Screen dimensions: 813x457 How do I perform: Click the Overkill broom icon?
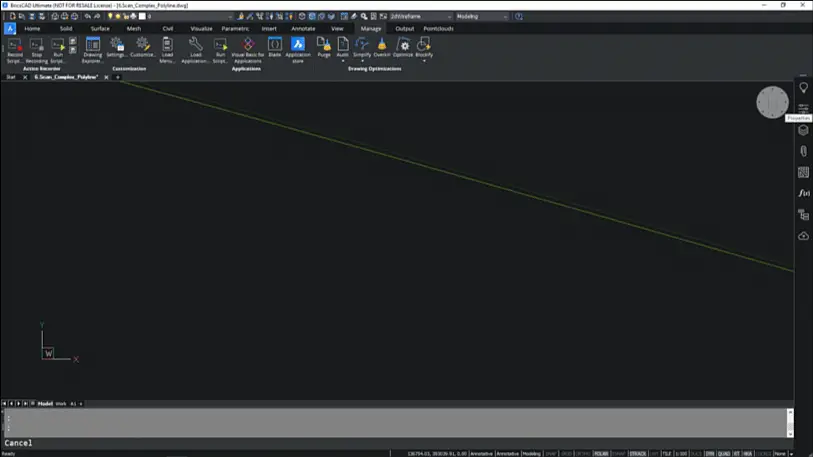382,47
